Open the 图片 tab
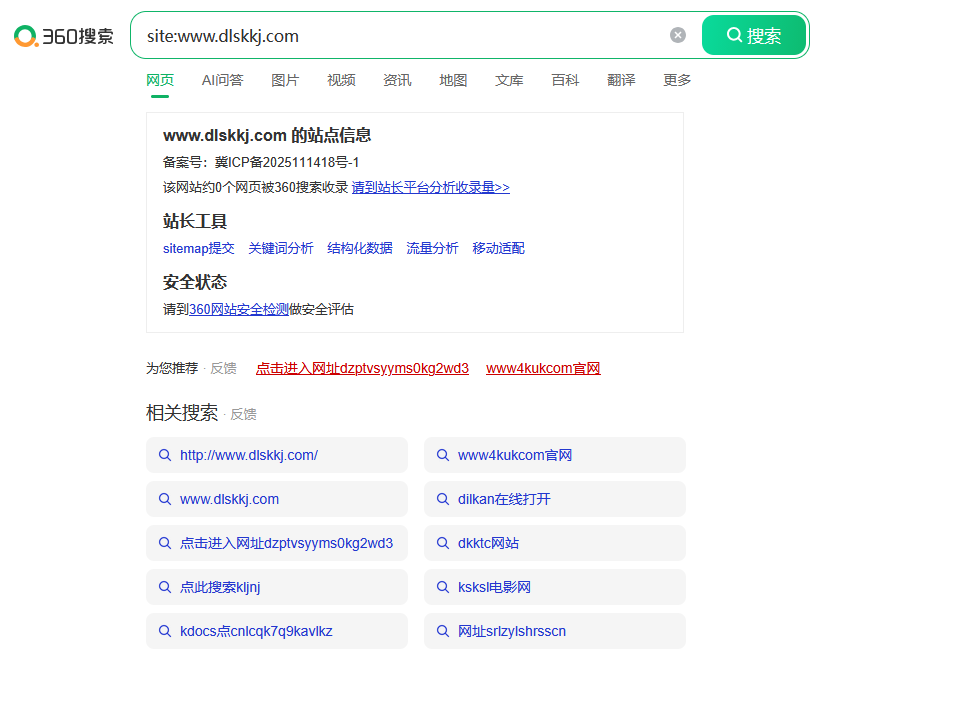978x712 pixels. point(285,80)
